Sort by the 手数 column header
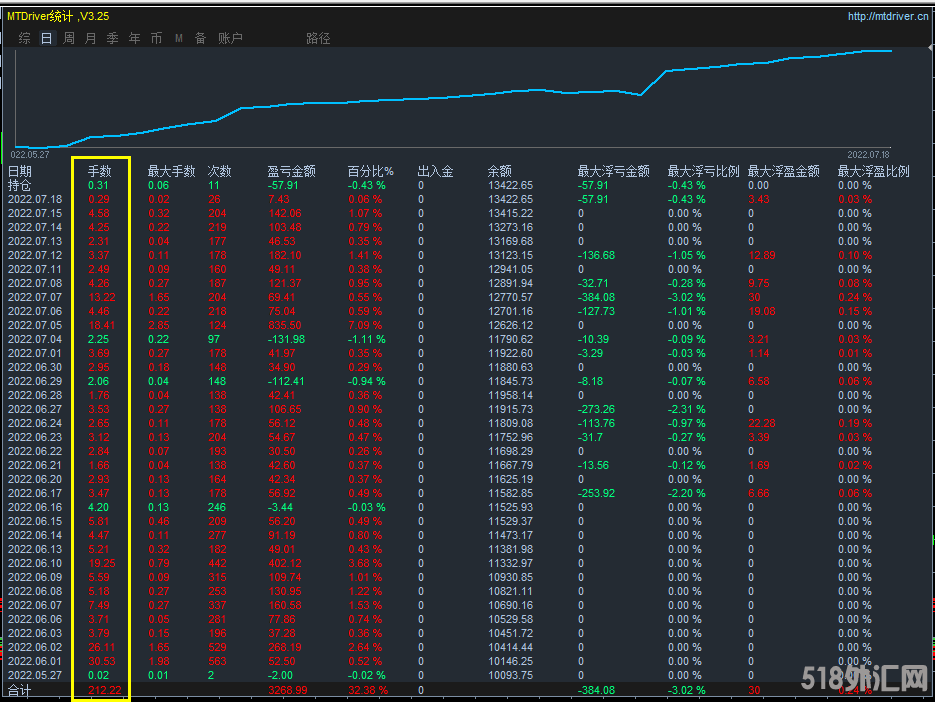The height and width of the screenshot is (702, 935). click(100, 171)
